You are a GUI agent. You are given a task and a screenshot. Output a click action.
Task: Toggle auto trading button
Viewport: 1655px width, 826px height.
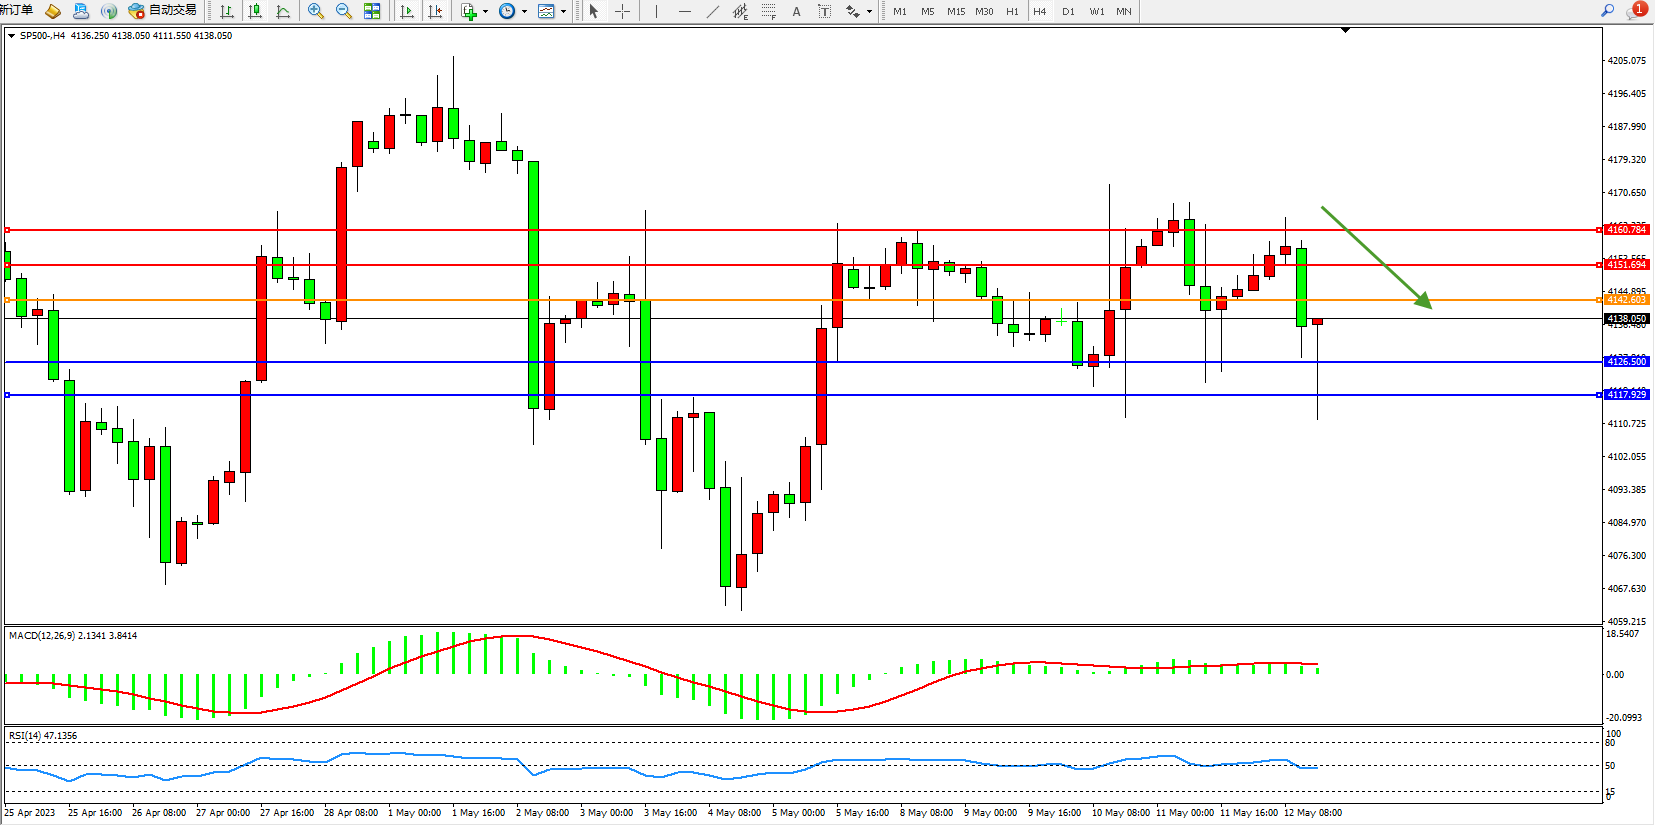pos(162,10)
